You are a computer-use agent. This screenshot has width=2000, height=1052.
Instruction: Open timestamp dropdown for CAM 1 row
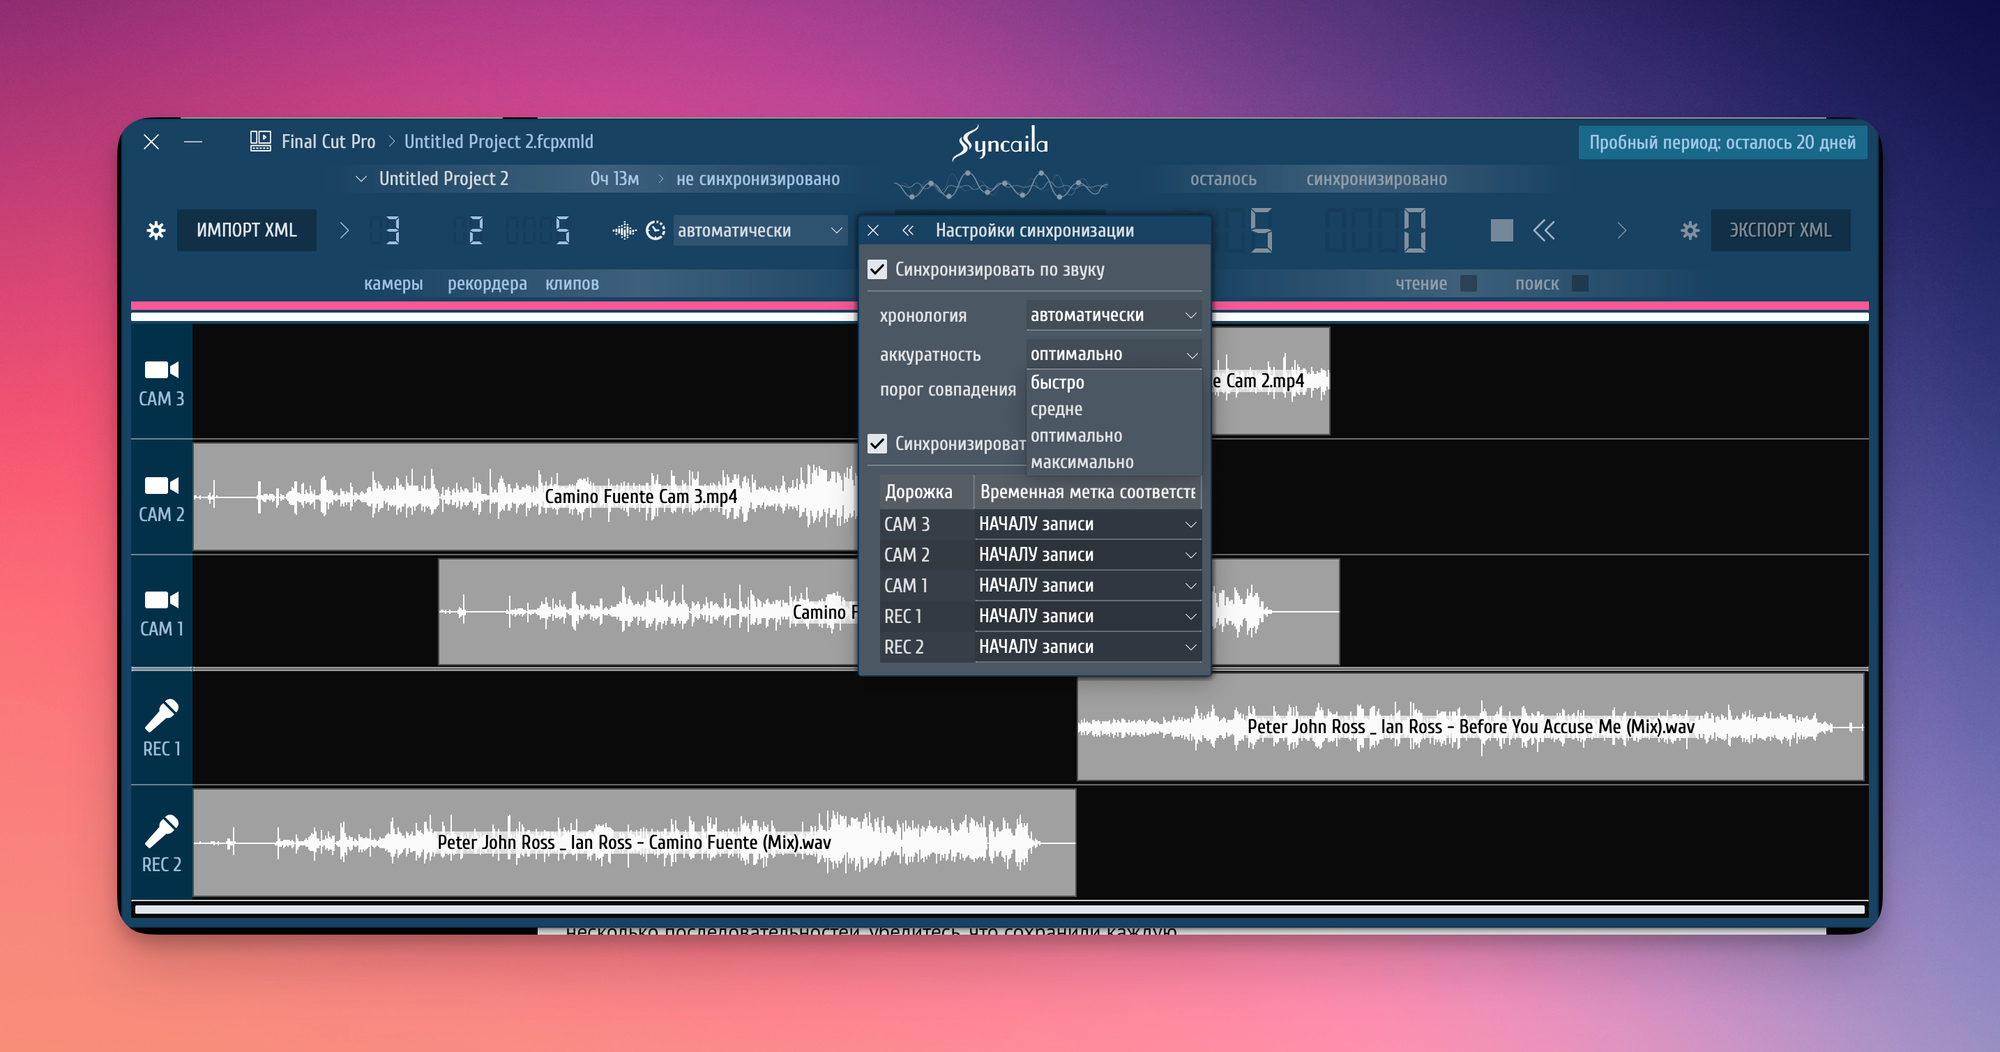click(1088, 585)
